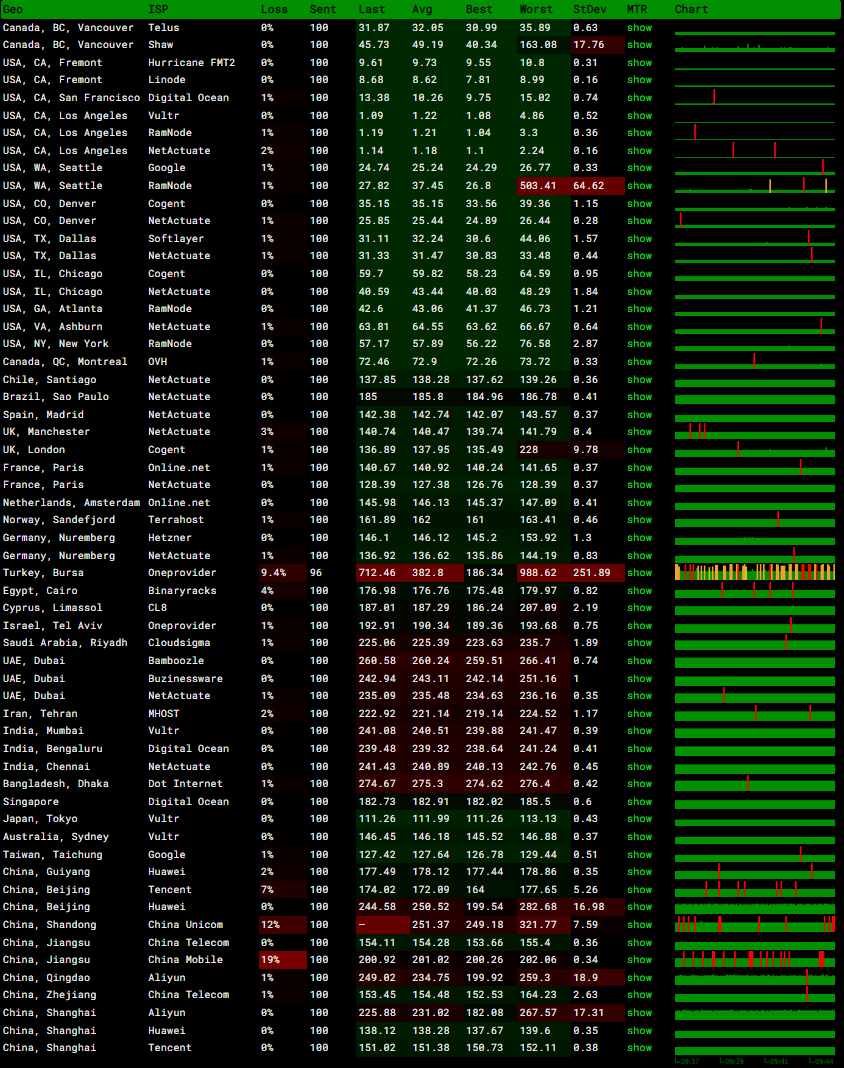Open MTR show link for Canada Vancouver Telus
This screenshot has height=1068, width=844.
639,28
